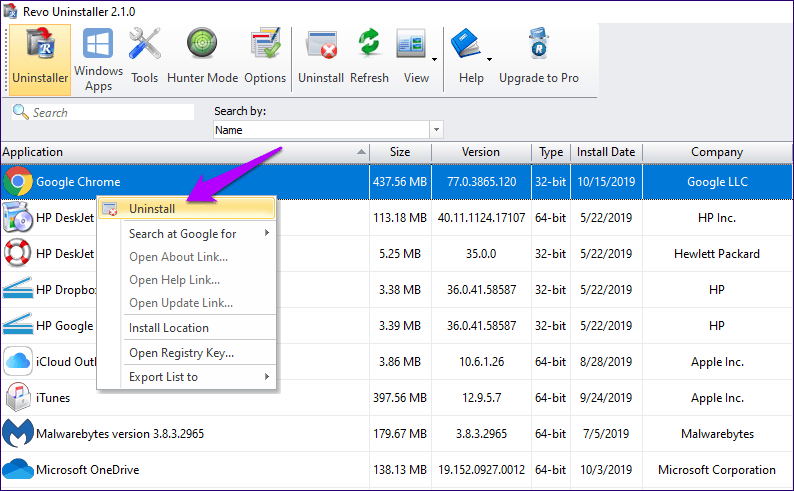Image resolution: width=794 pixels, height=491 pixels.
Task: Click Upgrade to Pro icon
Action: pyautogui.click(x=539, y=44)
